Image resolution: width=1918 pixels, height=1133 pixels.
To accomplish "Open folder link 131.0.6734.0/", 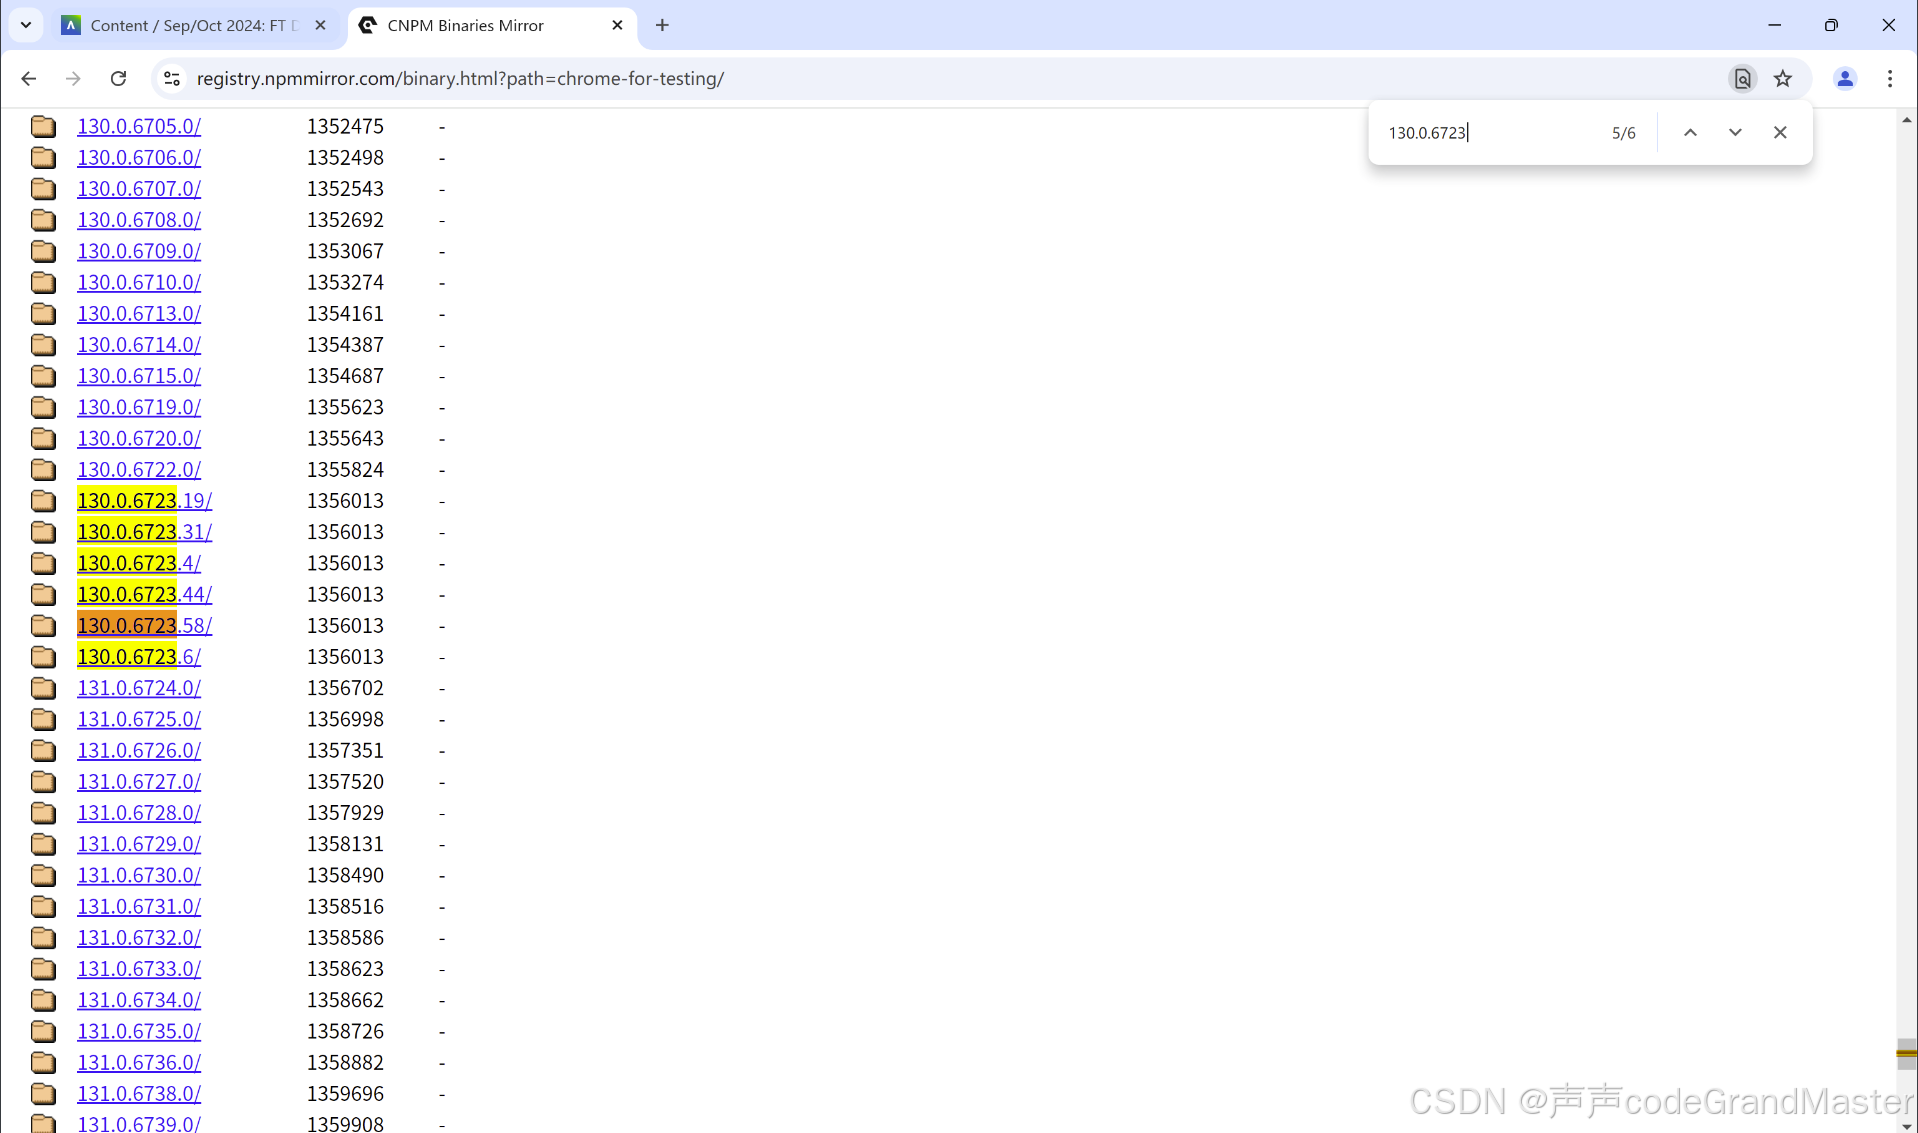I will (x=139, y=1000).
